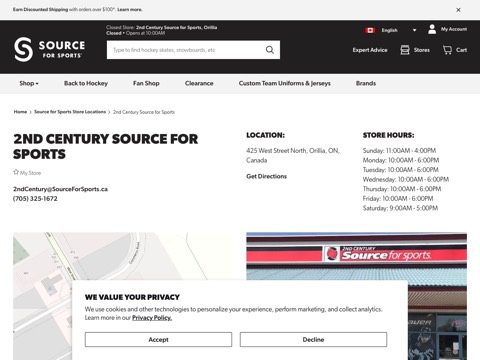
Task: Select Sunday hours text
Action: [x=399, y=151]
